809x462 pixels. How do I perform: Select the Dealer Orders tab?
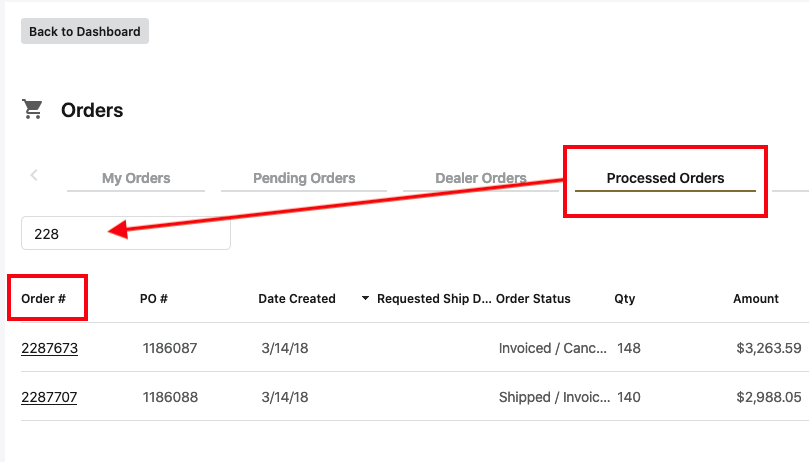(480, 178)
